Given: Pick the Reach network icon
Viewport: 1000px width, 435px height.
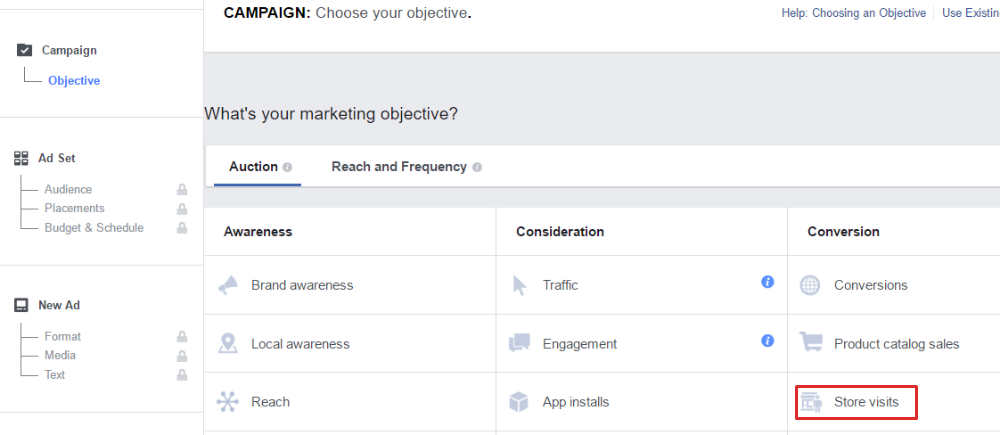Looking at the screenshot, I should click(227, 402).
